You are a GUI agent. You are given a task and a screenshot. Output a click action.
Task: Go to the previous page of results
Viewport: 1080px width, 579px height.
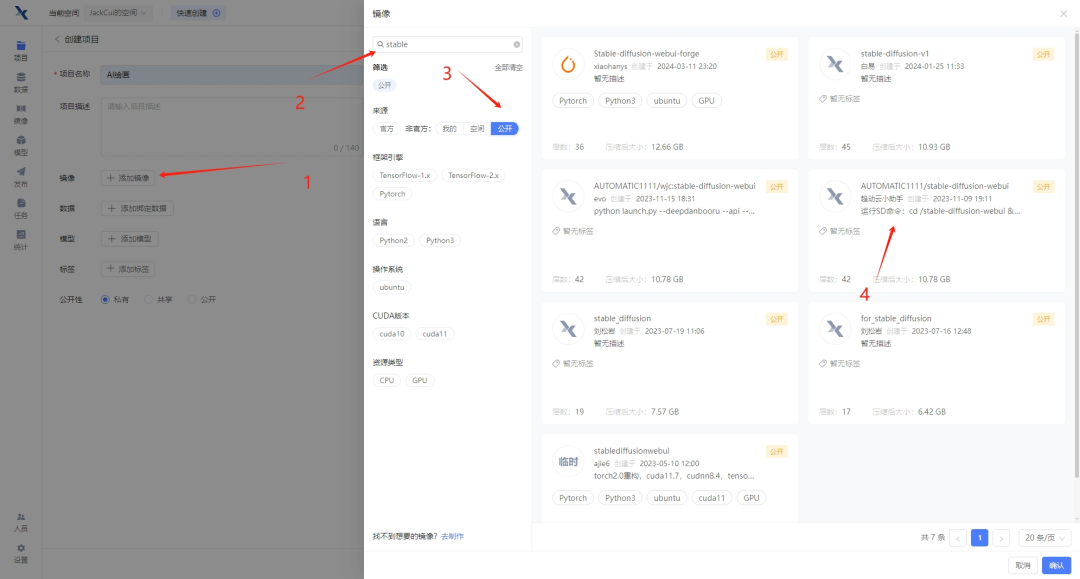pos(958,538)
